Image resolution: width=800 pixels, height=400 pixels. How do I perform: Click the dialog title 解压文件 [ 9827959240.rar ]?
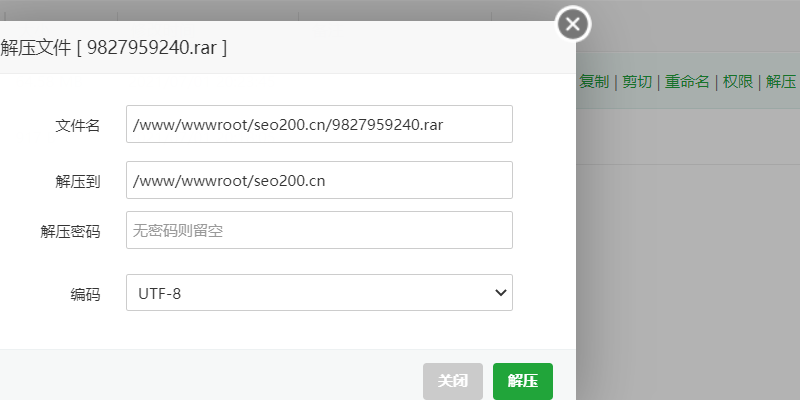(x=113, y=47)
